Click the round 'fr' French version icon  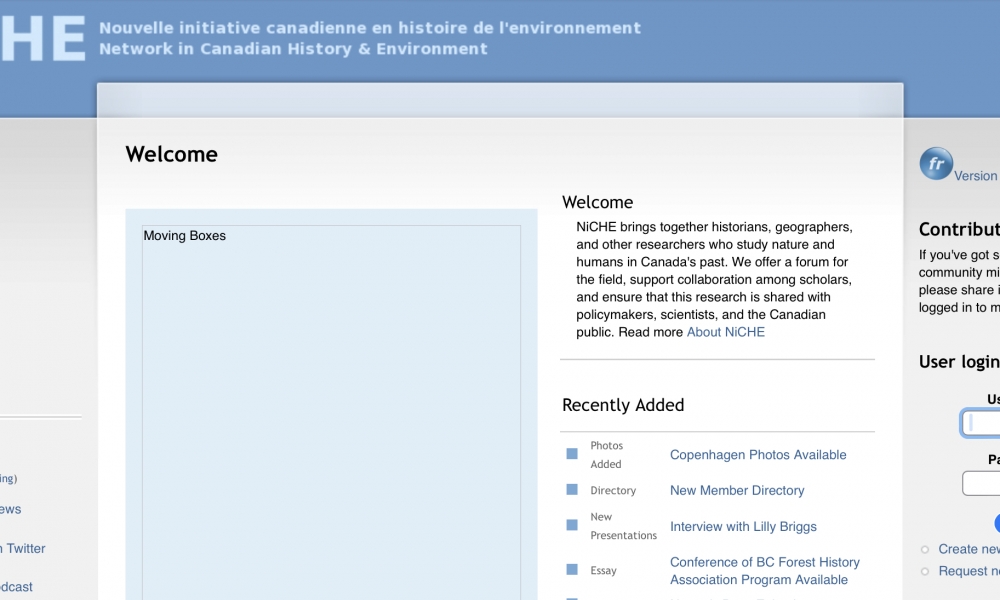point(936,164)
